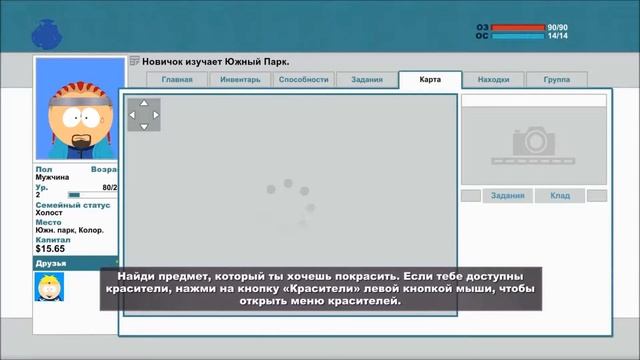Click the Мужчина gender value
The width and height of the screenshot is (640, 360).
coord(52,177)
